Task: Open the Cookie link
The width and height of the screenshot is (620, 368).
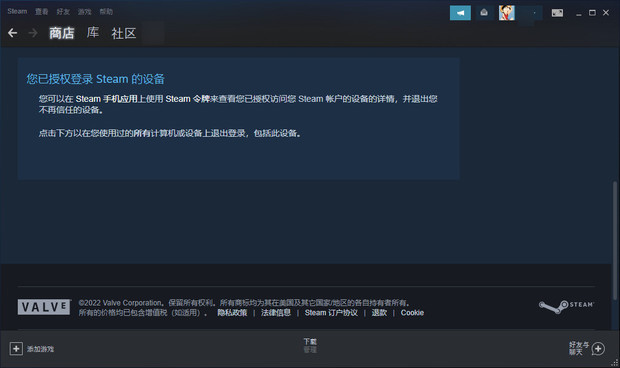Action: (412, 313)
